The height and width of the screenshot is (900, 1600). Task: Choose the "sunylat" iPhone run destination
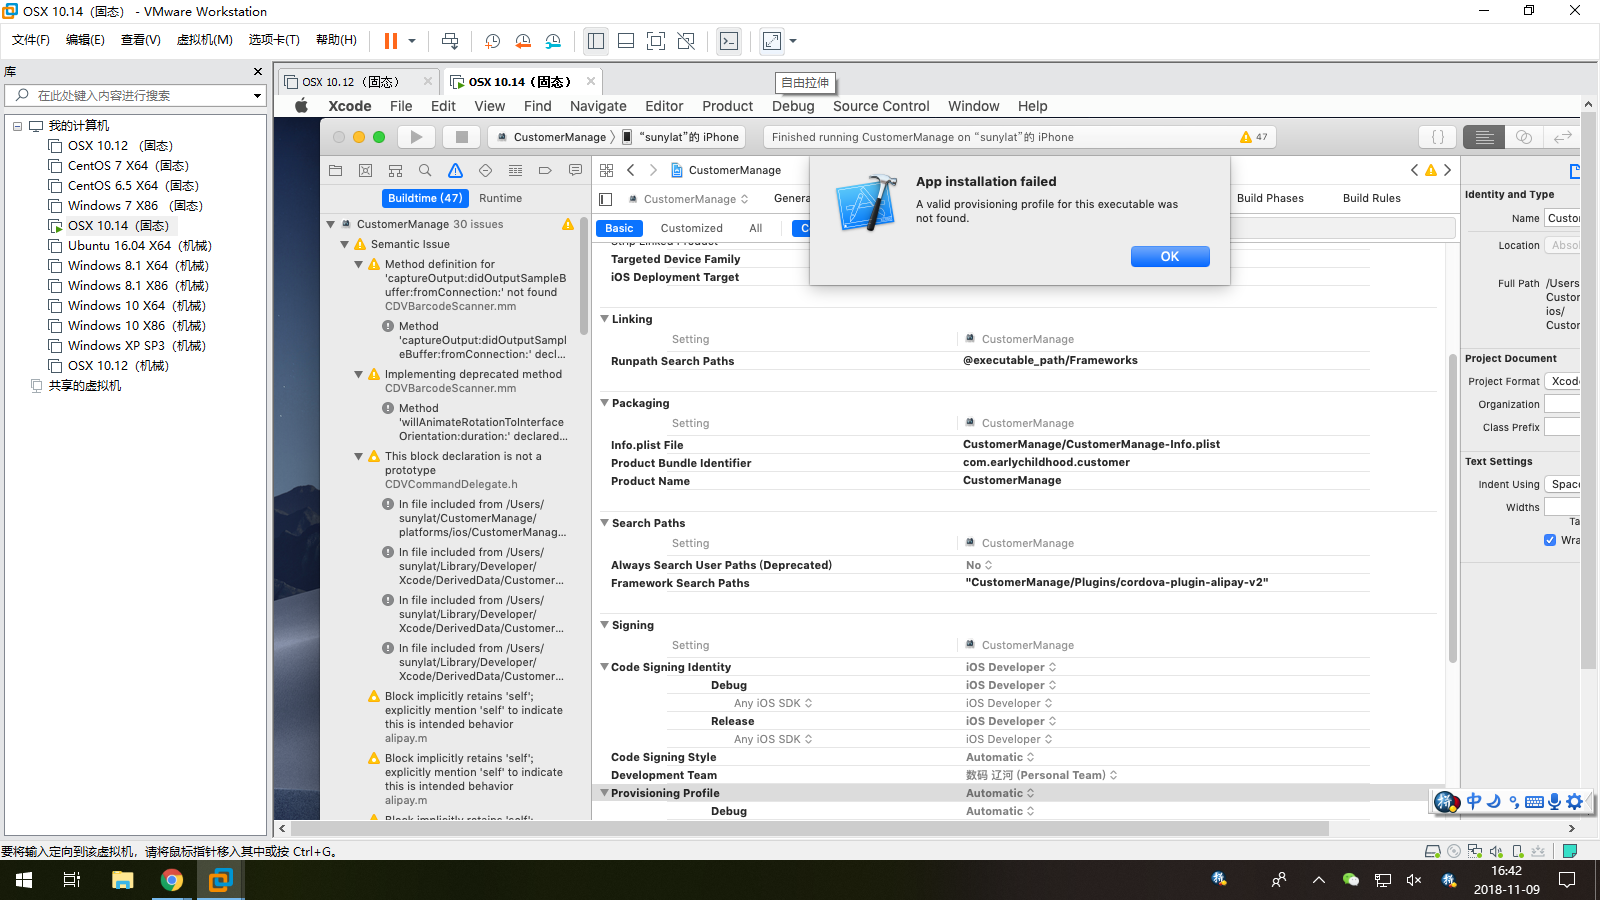(680, 137)
